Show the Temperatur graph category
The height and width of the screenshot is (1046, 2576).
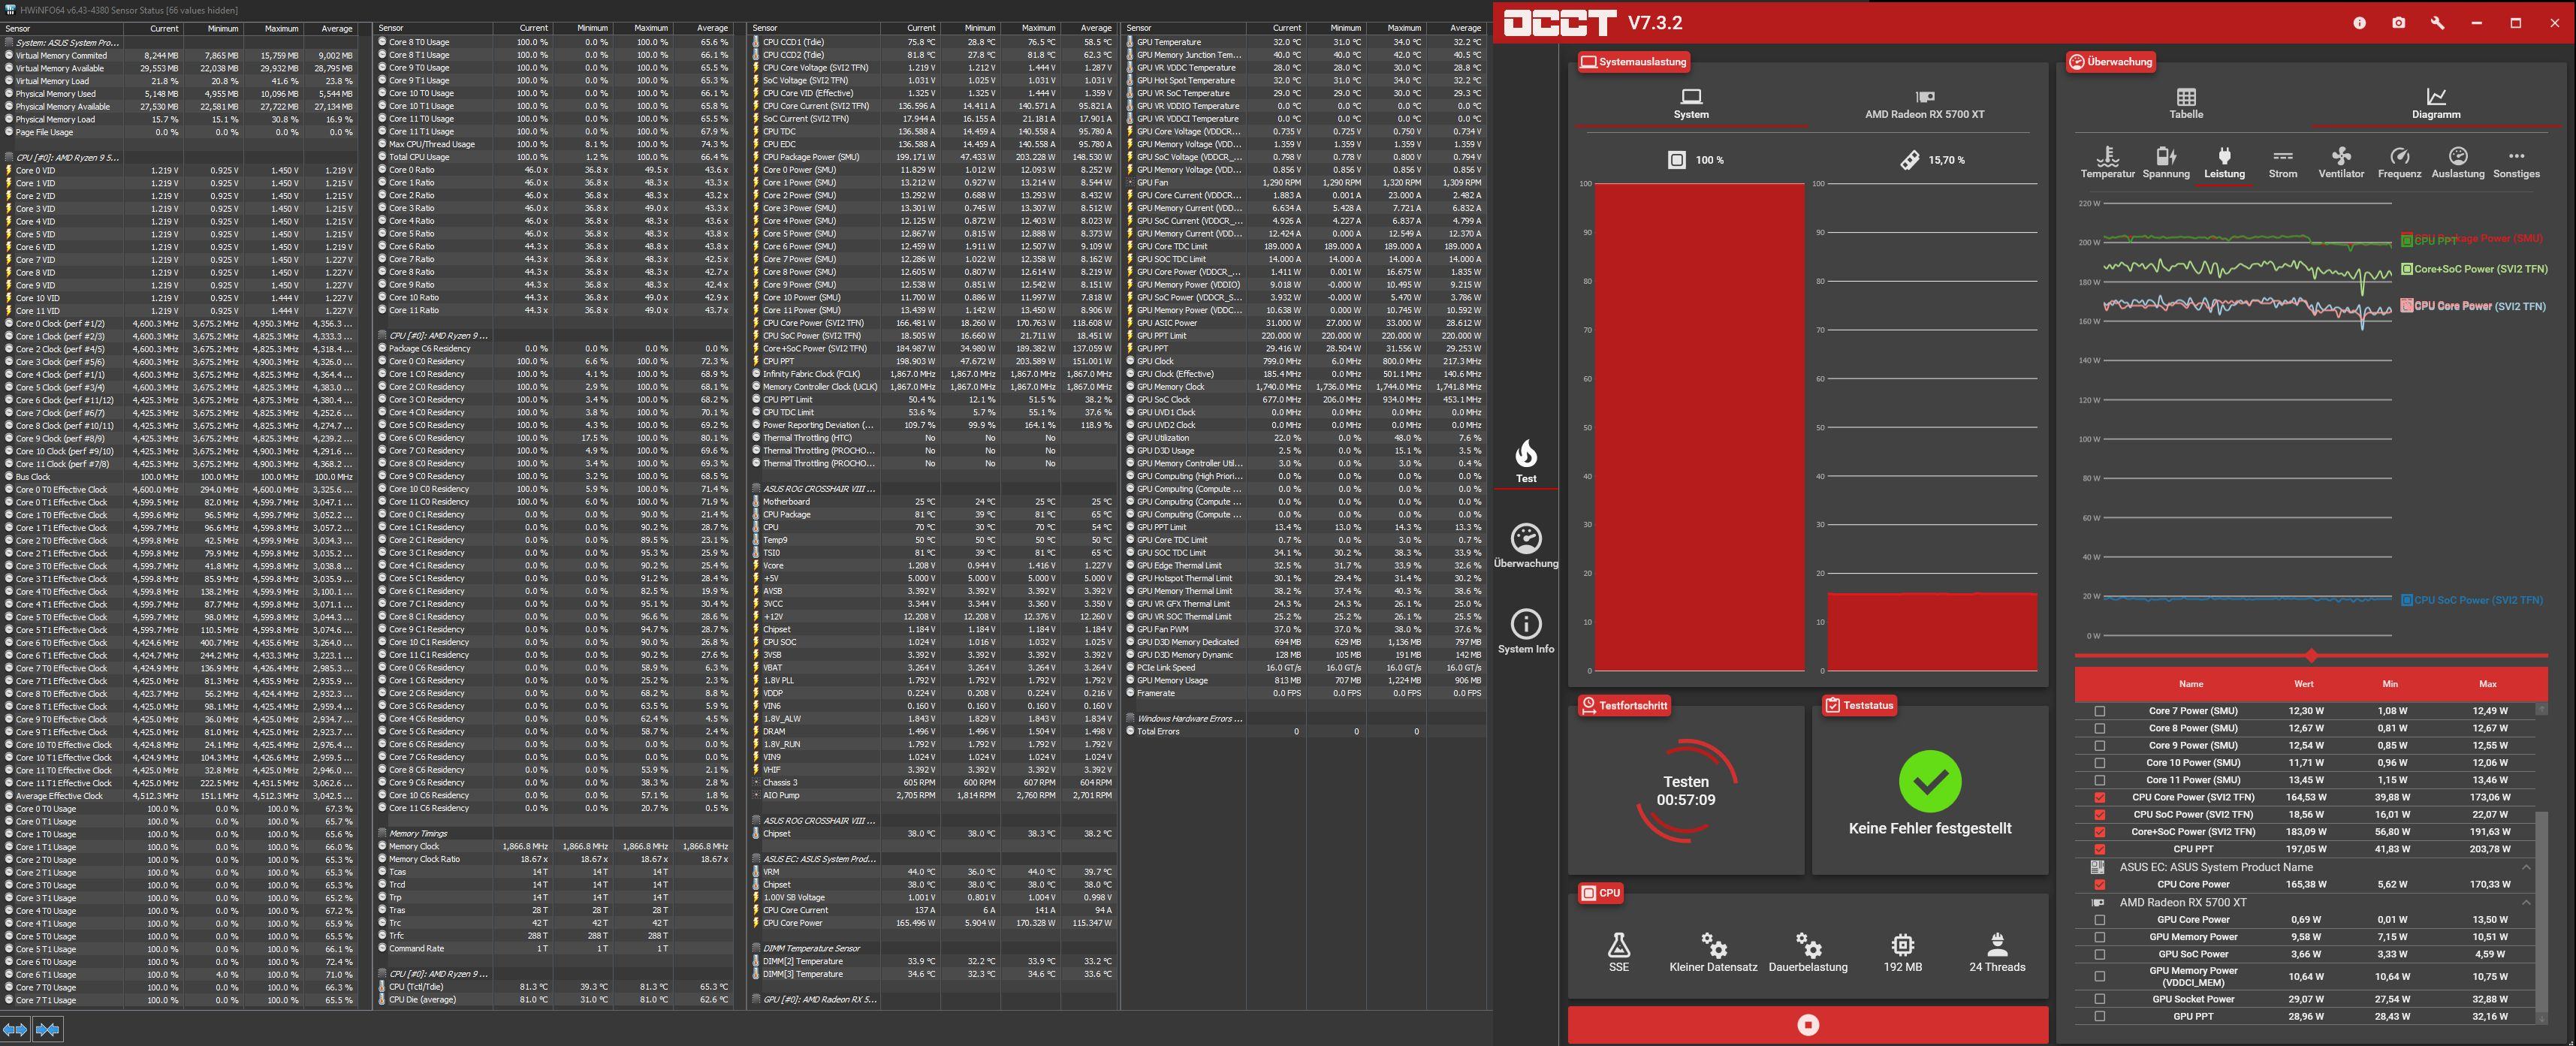2107,163
